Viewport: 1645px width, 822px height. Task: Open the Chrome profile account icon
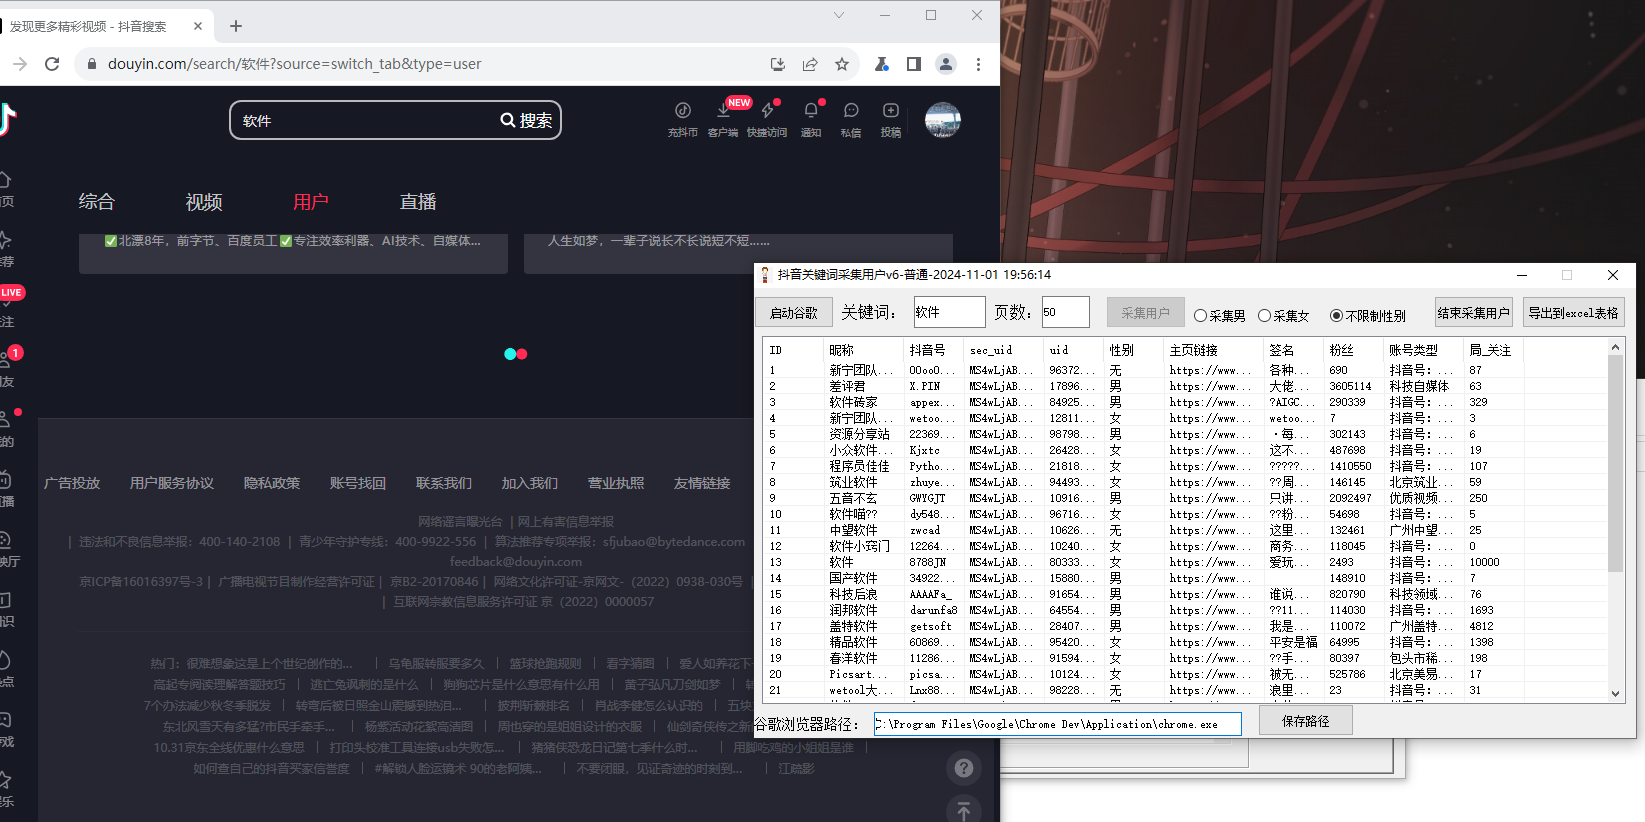point(946,64)
